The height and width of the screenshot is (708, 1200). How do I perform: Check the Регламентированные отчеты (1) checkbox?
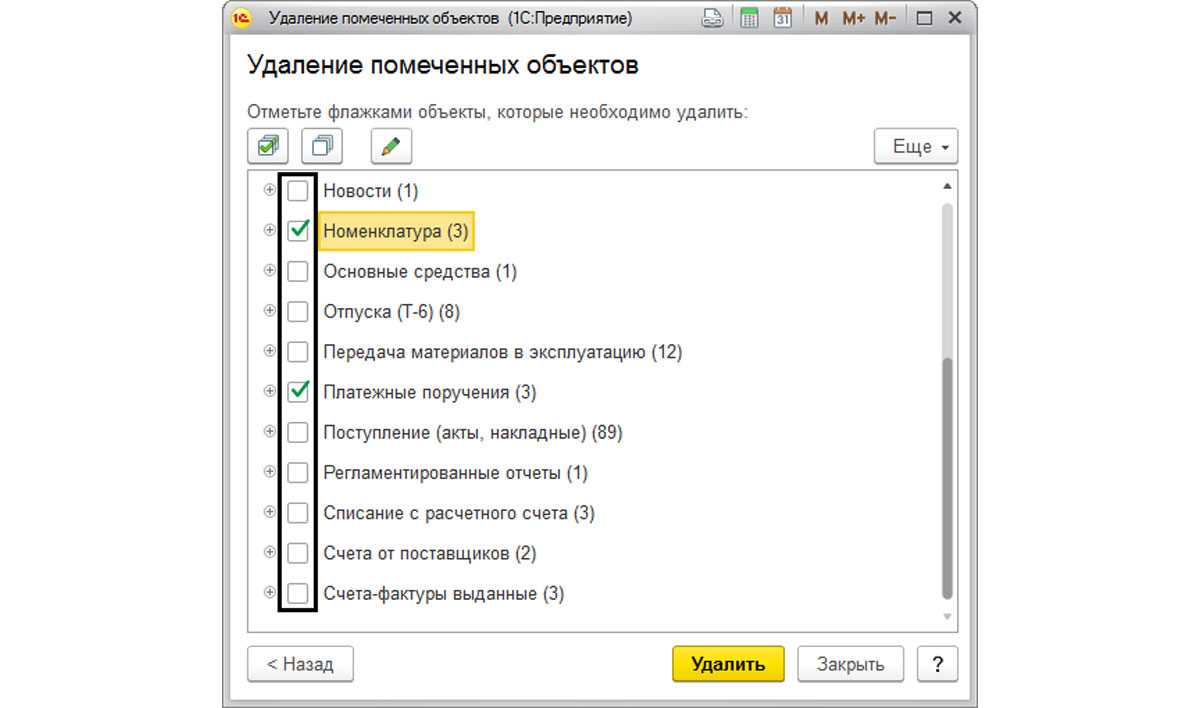point(298,472)
